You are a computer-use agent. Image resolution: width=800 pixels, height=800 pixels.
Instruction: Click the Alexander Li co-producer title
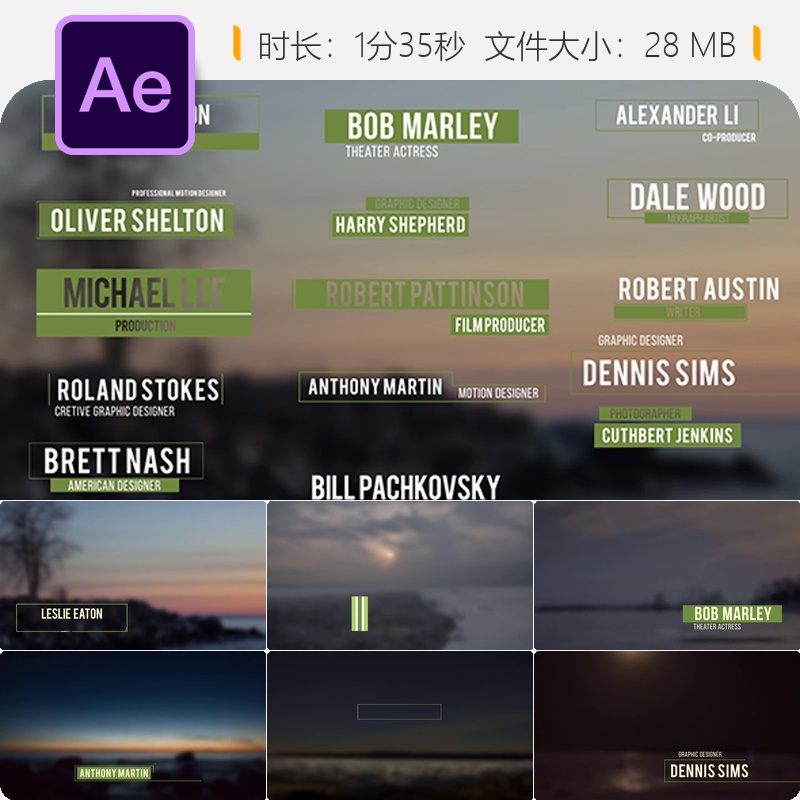click(x=677, y=121)
